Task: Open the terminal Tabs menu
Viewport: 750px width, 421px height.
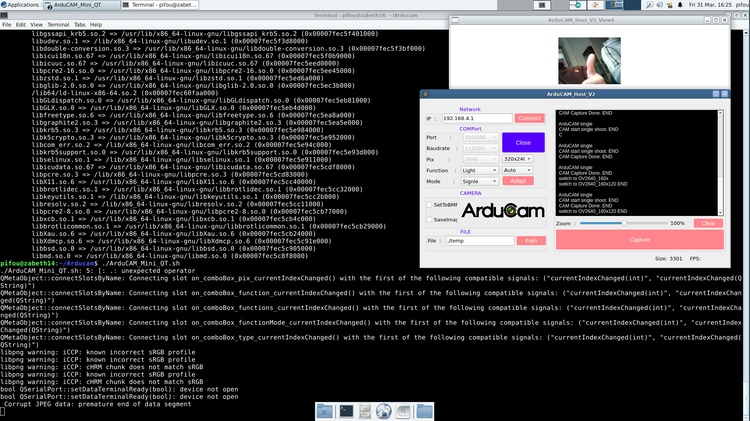Action: [79, 24]
